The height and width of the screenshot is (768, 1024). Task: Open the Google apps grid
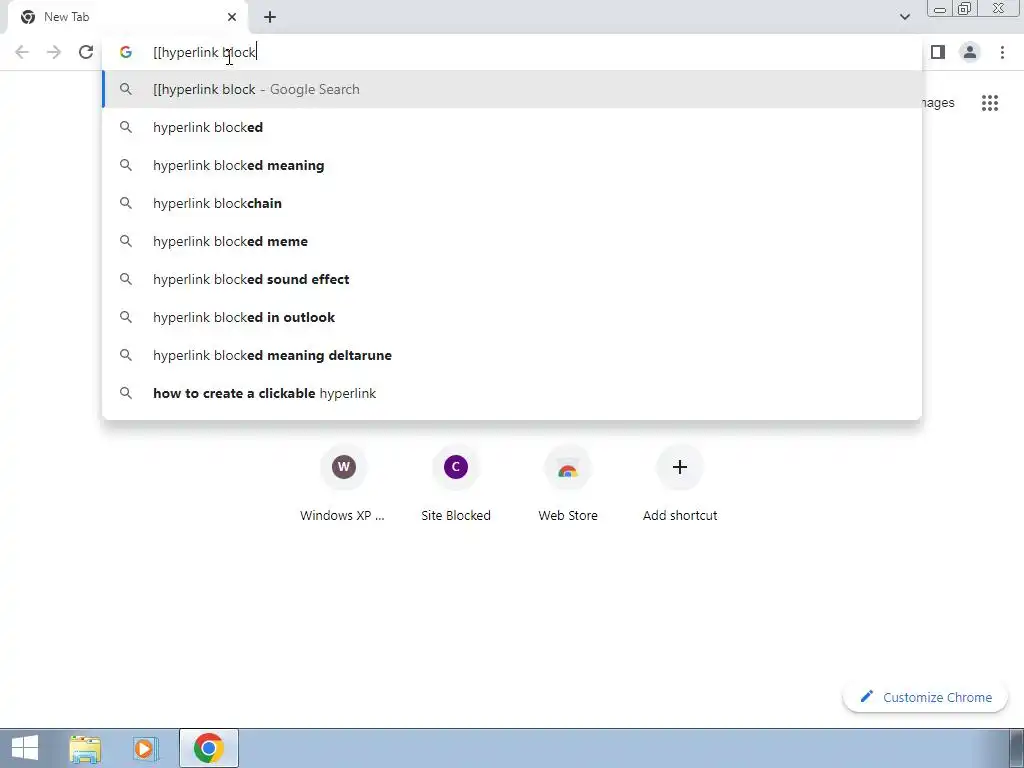tap(990, 103)
